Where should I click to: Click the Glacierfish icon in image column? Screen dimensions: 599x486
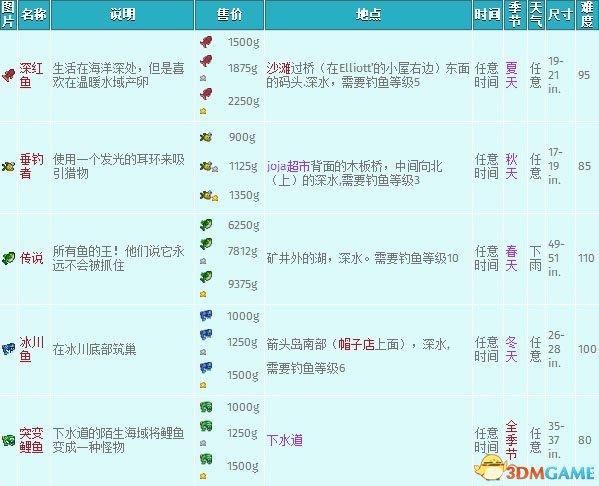[8, 349]
